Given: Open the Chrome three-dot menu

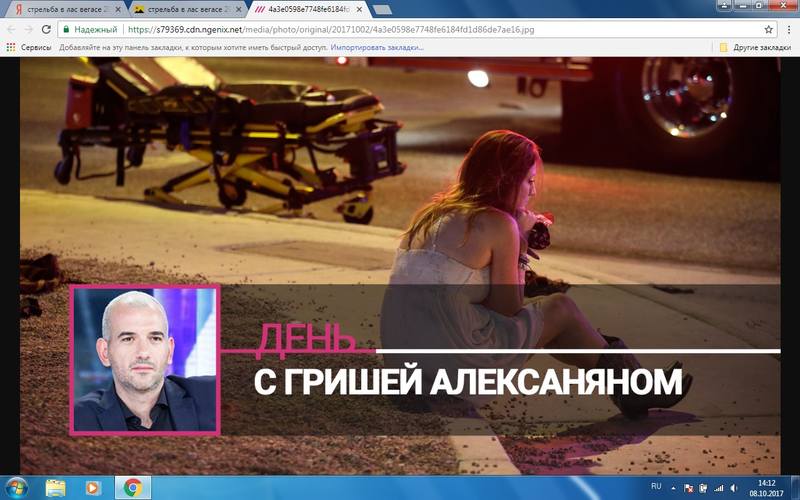Looking at the screenshot, I should pos(789,30).
